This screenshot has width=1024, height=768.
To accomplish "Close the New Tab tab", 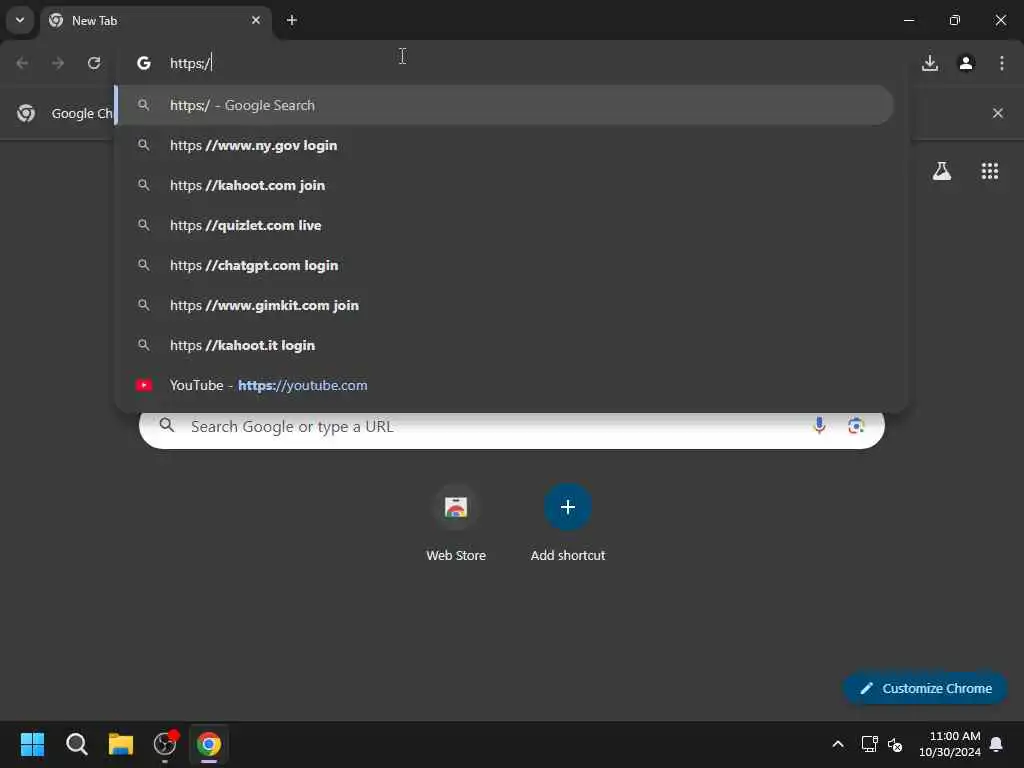I will [255, 20].
